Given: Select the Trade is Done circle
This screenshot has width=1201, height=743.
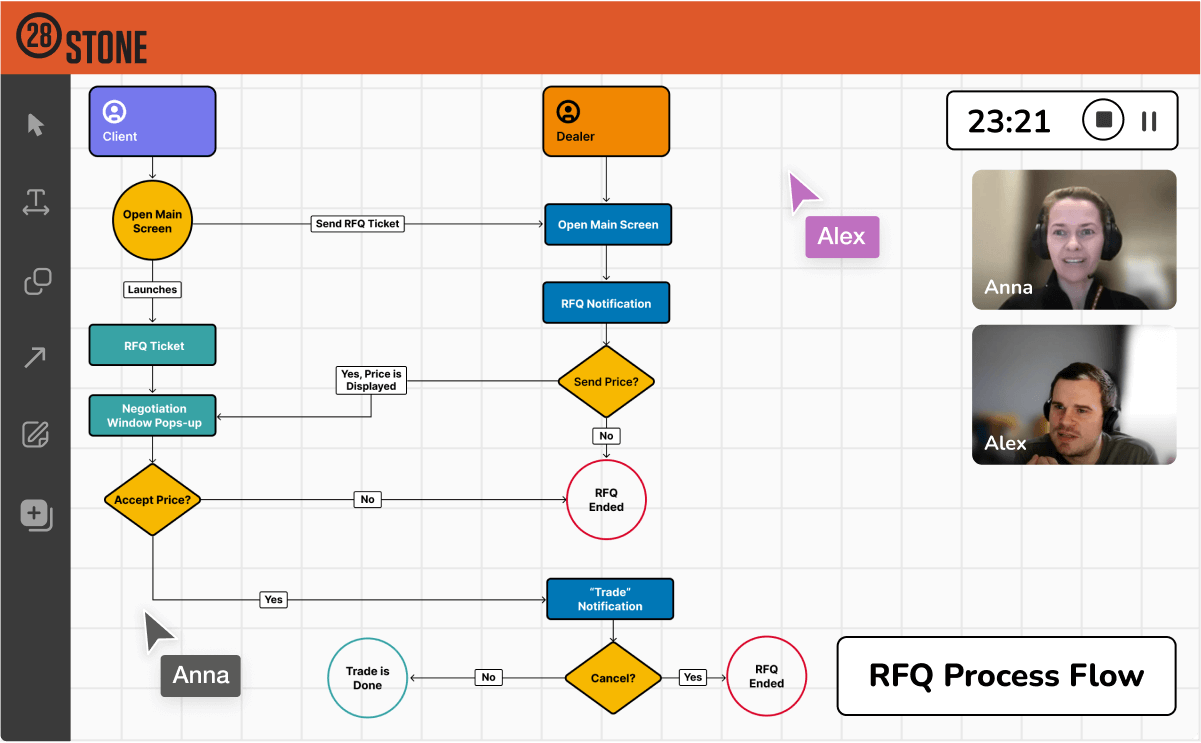Looking at the screenshot, I should click(368, 678).
